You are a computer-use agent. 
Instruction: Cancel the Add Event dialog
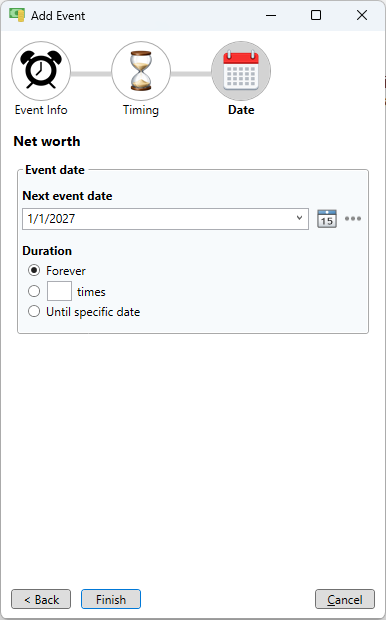pos(345,599)
